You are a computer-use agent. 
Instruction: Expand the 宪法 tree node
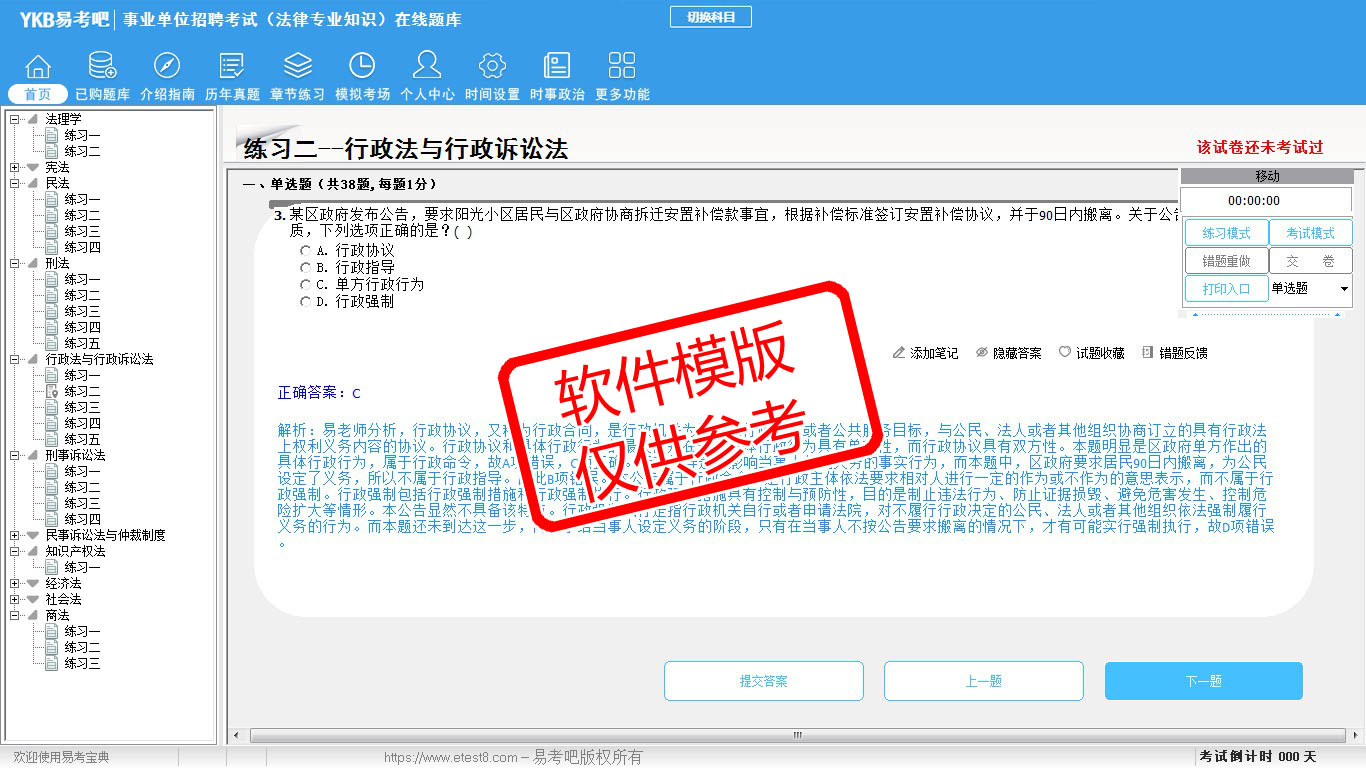point(15,167)
